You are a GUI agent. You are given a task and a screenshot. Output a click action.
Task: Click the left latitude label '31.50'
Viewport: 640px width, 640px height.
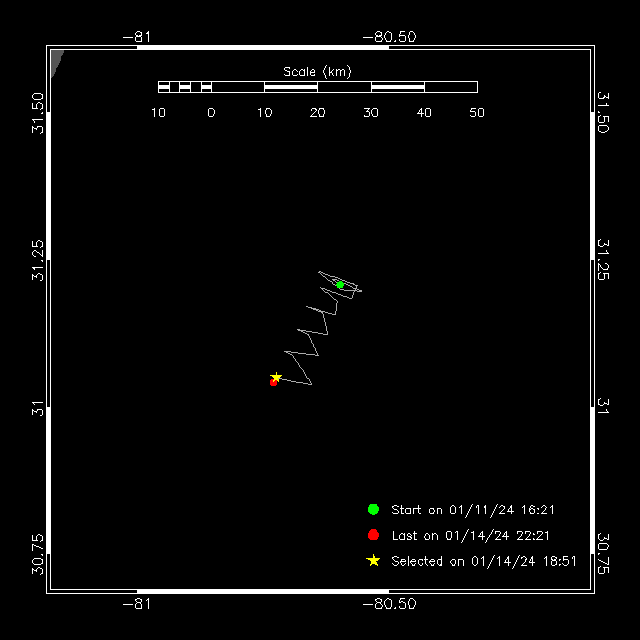[38, 113]
